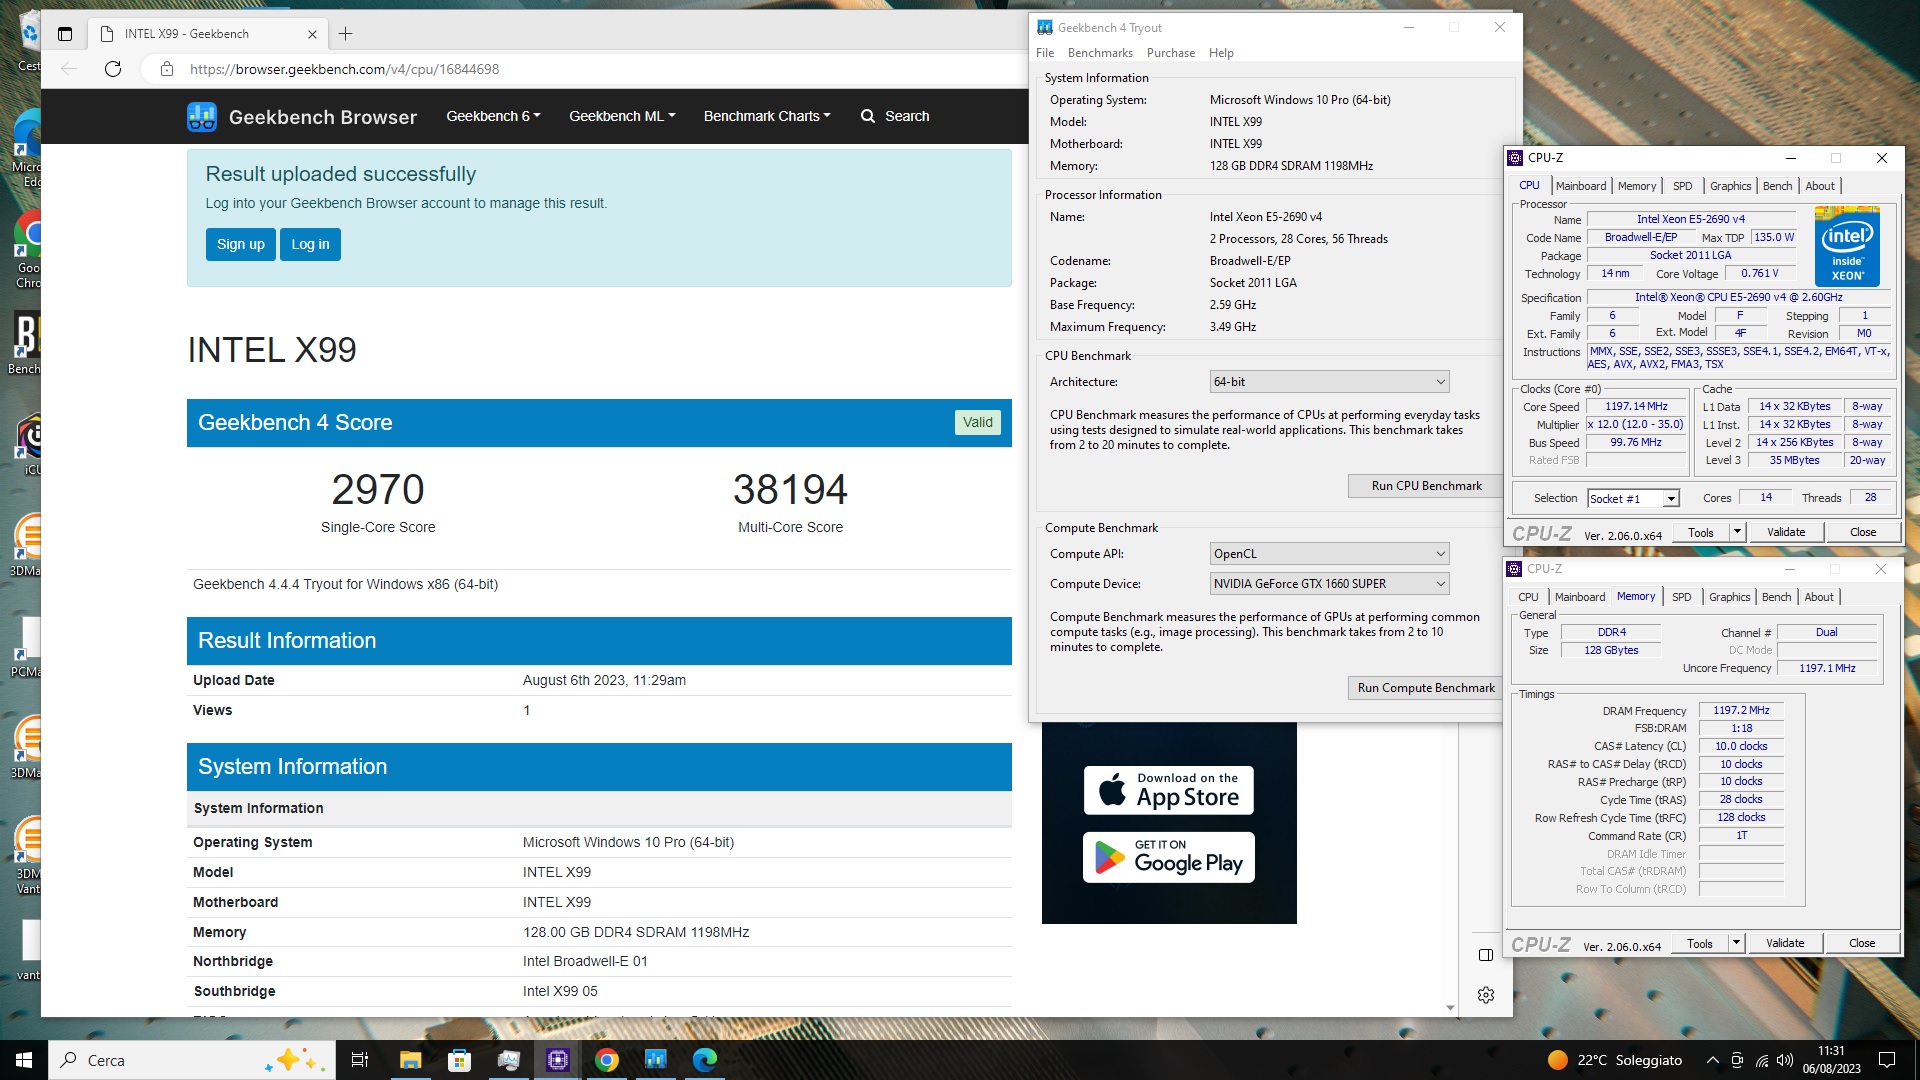Switch to Memory tab in top CPU-Z window
The height and width of the screenshot is (1080, 1920).
pos(1637,186)
